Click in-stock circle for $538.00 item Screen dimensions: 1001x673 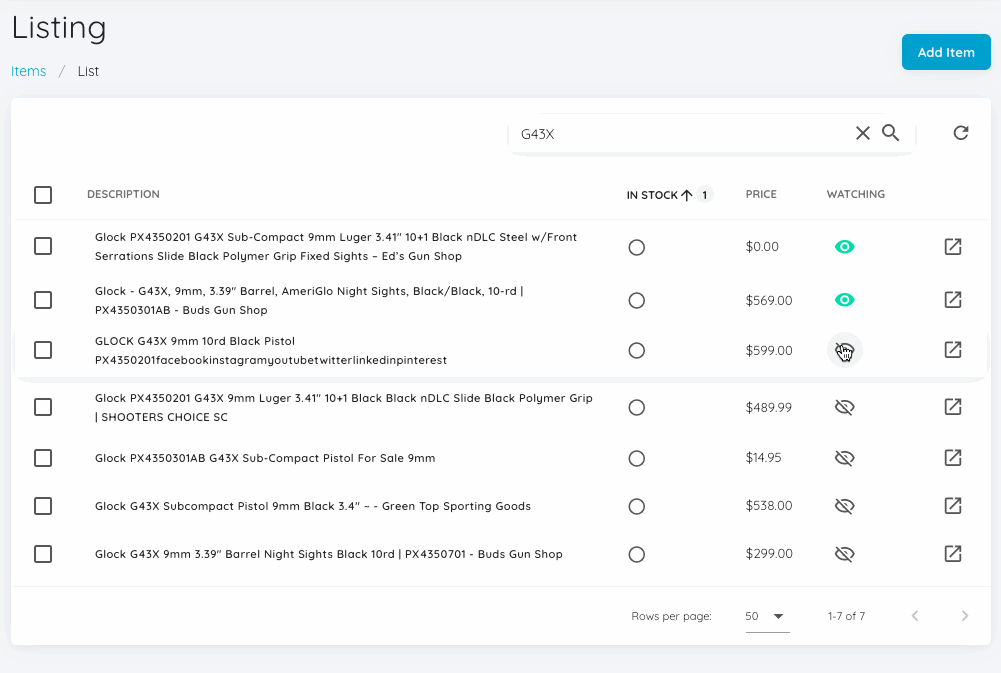click(636, 506)
